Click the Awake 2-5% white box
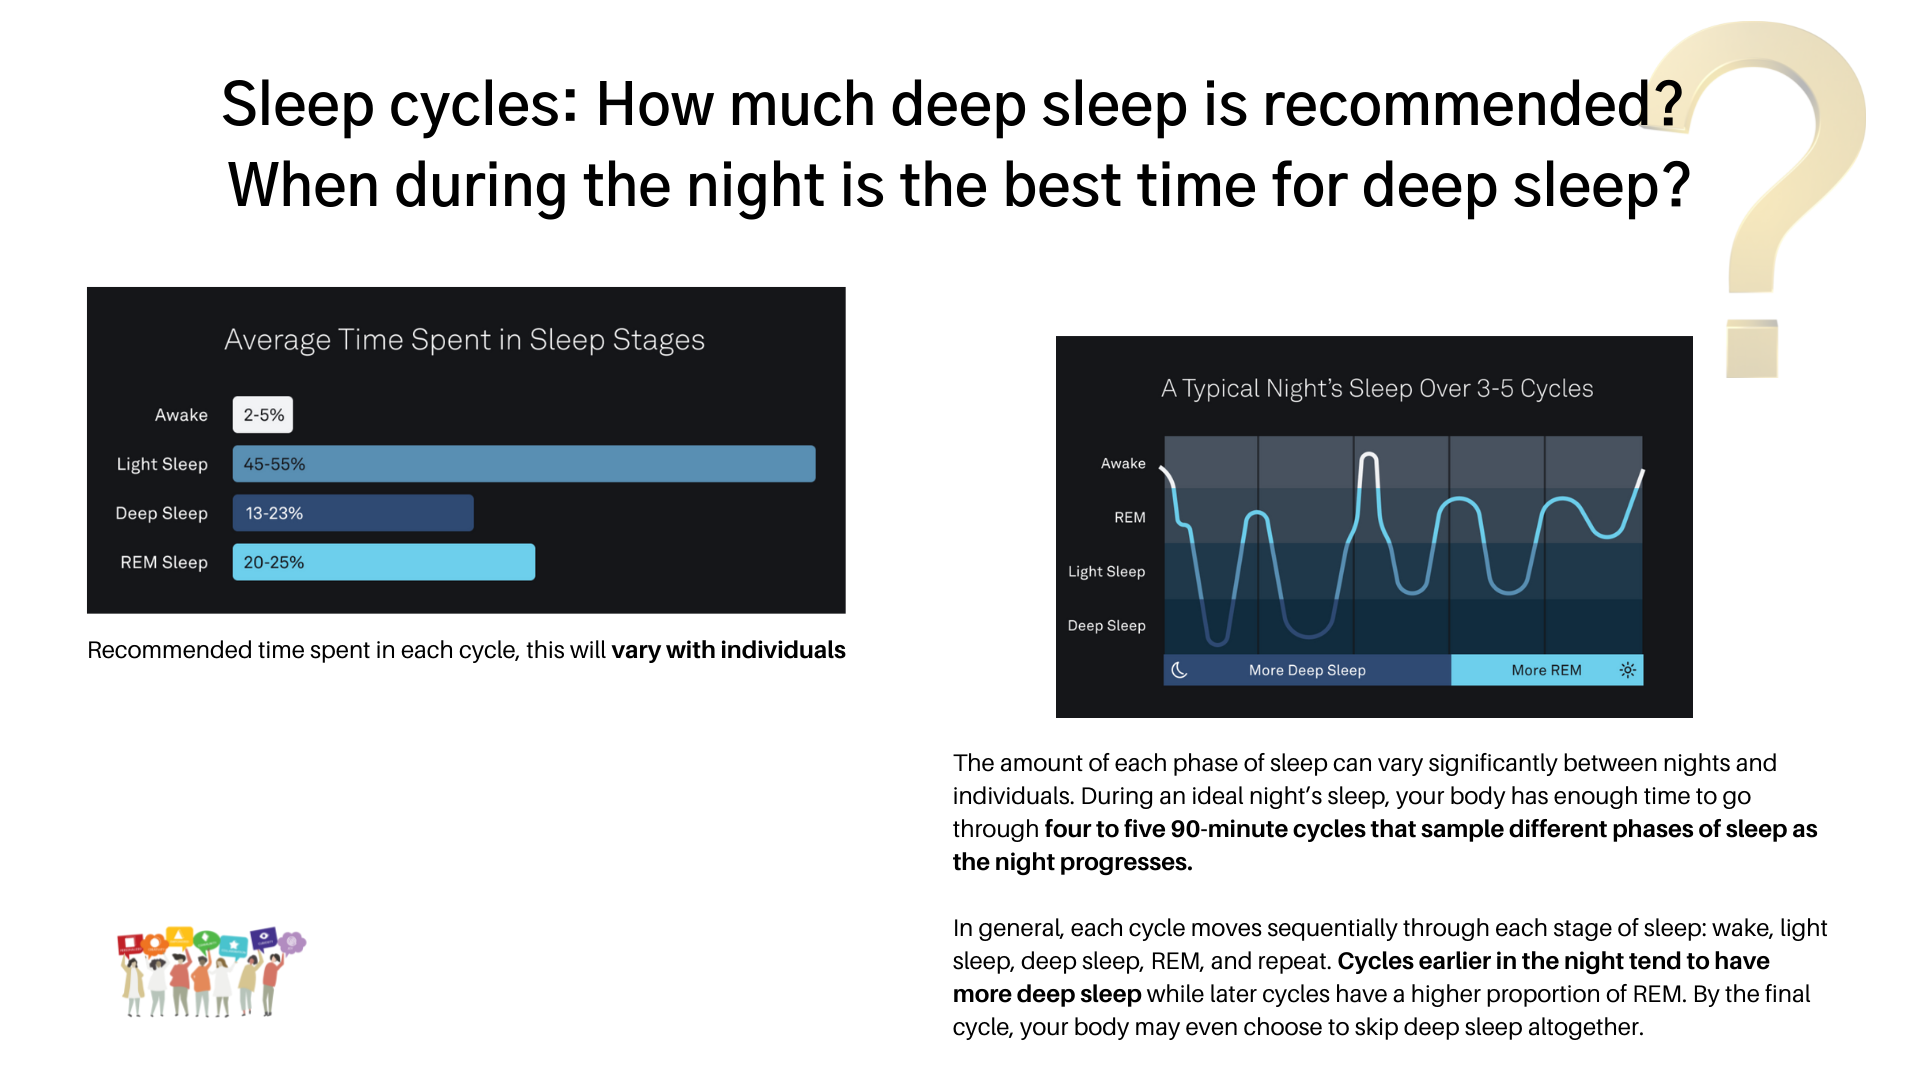The image size is (1920, 1080). tap(263, 415)
